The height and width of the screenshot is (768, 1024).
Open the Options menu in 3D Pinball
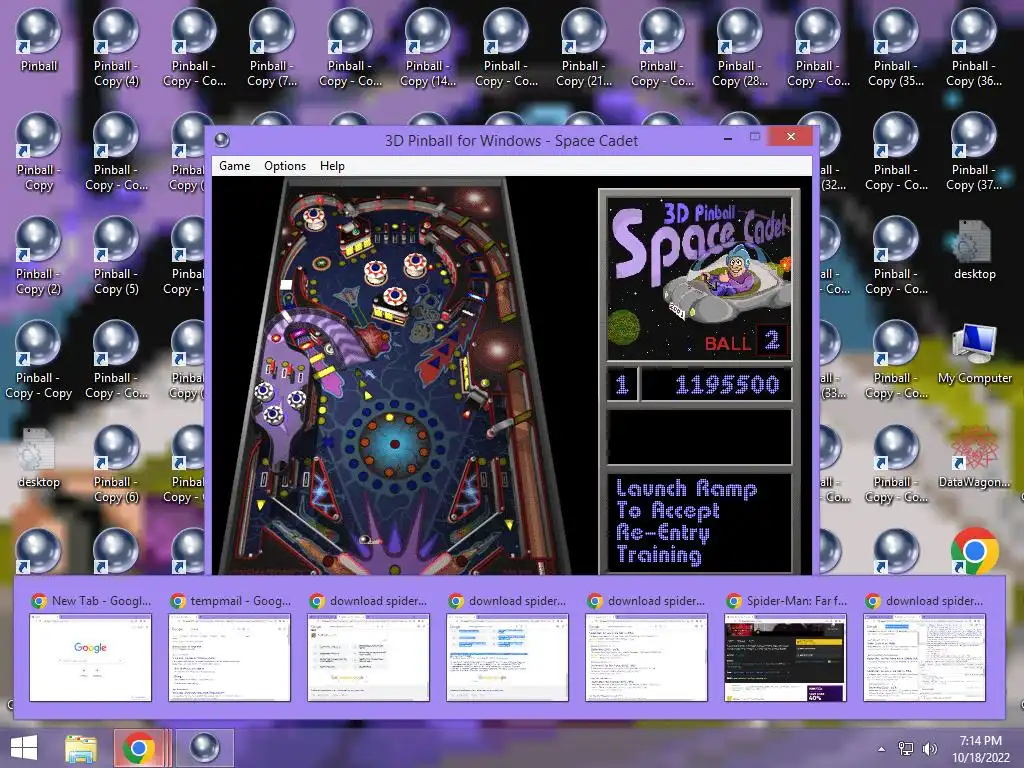pyautogui.click(x=285, y=166)
